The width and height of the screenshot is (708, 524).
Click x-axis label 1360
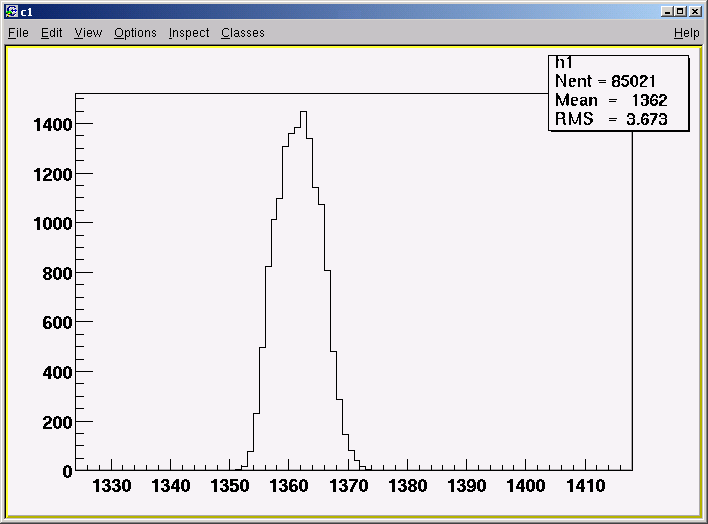[289, 486]
